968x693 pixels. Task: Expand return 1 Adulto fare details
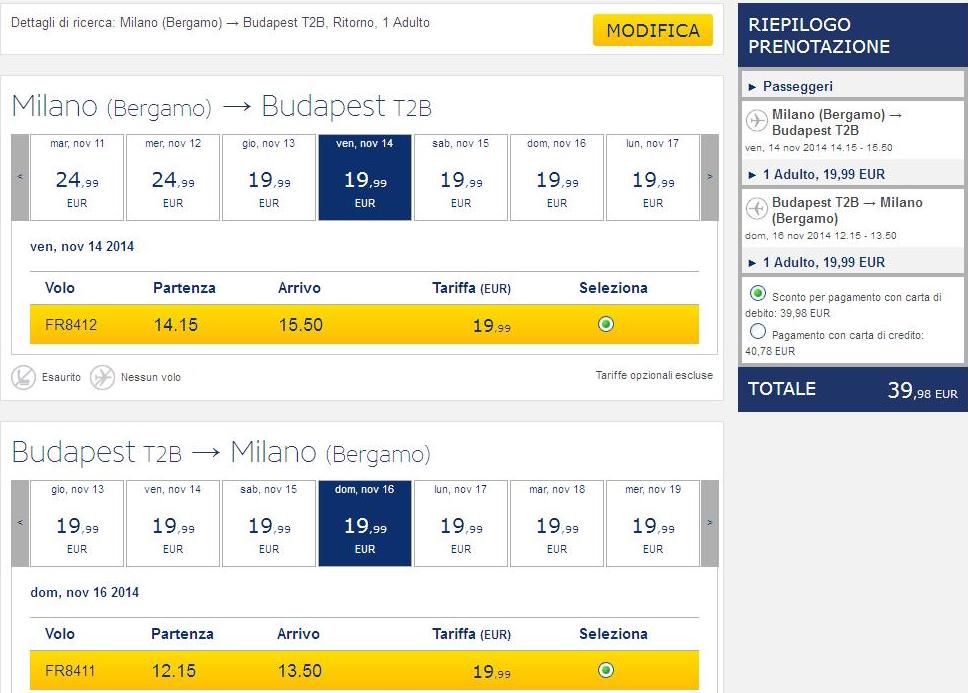tap(816, 262)
